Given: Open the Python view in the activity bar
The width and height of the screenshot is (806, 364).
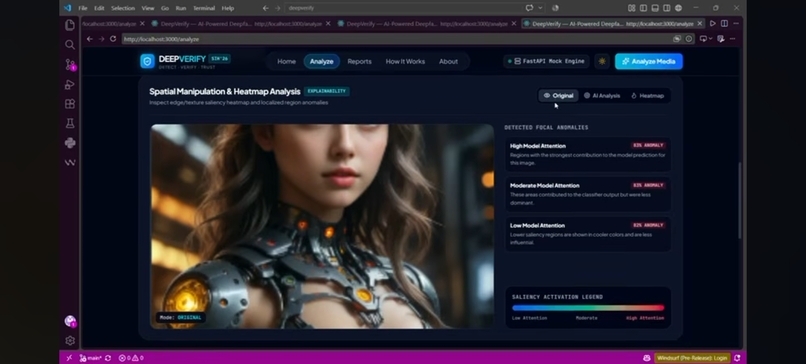Looking at the screenshot, I should 70,143.
